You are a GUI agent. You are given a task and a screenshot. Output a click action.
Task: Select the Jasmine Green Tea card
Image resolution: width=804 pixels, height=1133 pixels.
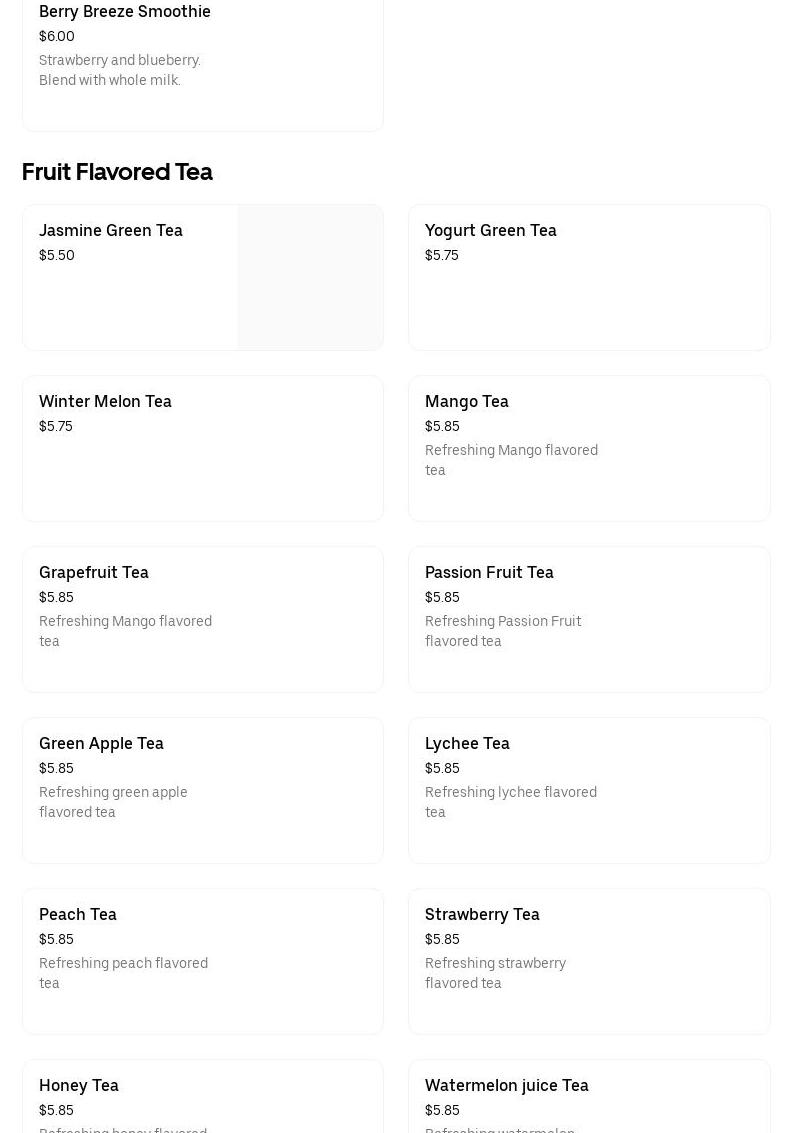tap(202, 277)
